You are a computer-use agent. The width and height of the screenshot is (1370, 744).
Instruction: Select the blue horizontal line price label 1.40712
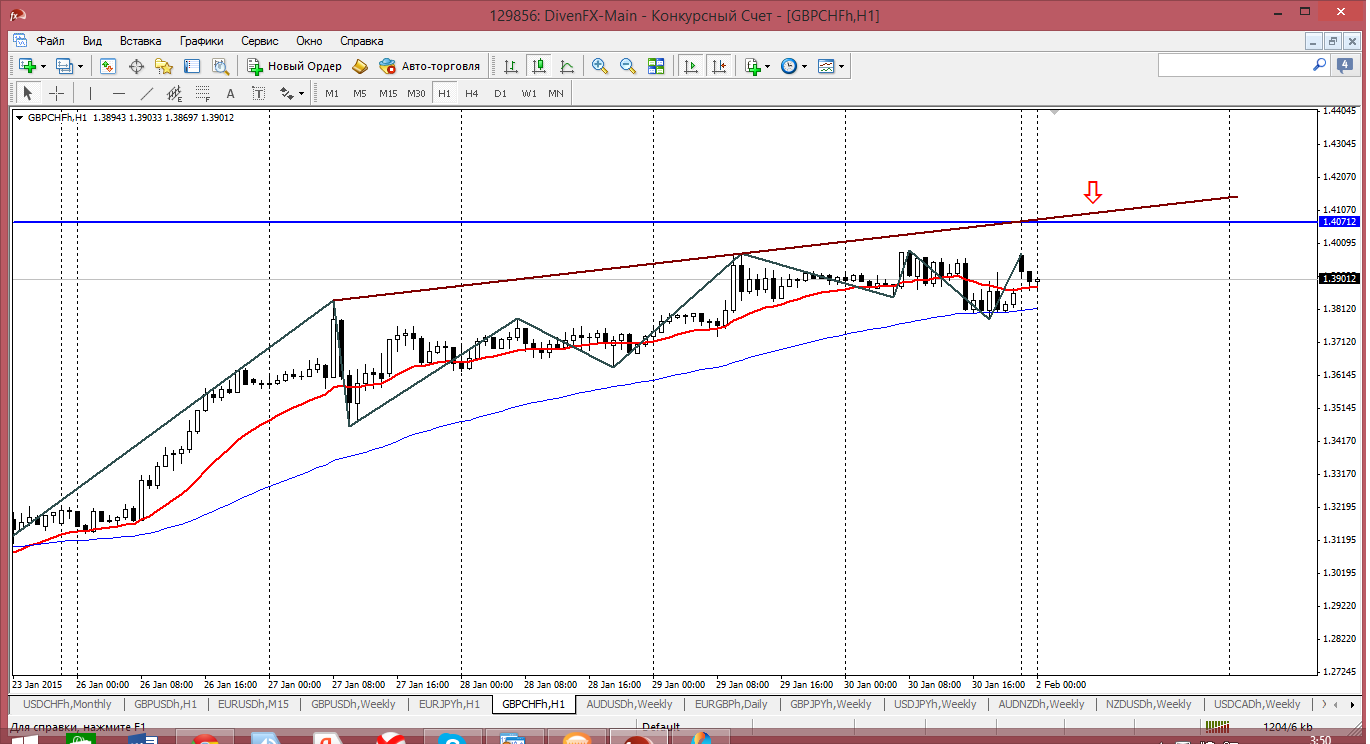[1338, 222]
